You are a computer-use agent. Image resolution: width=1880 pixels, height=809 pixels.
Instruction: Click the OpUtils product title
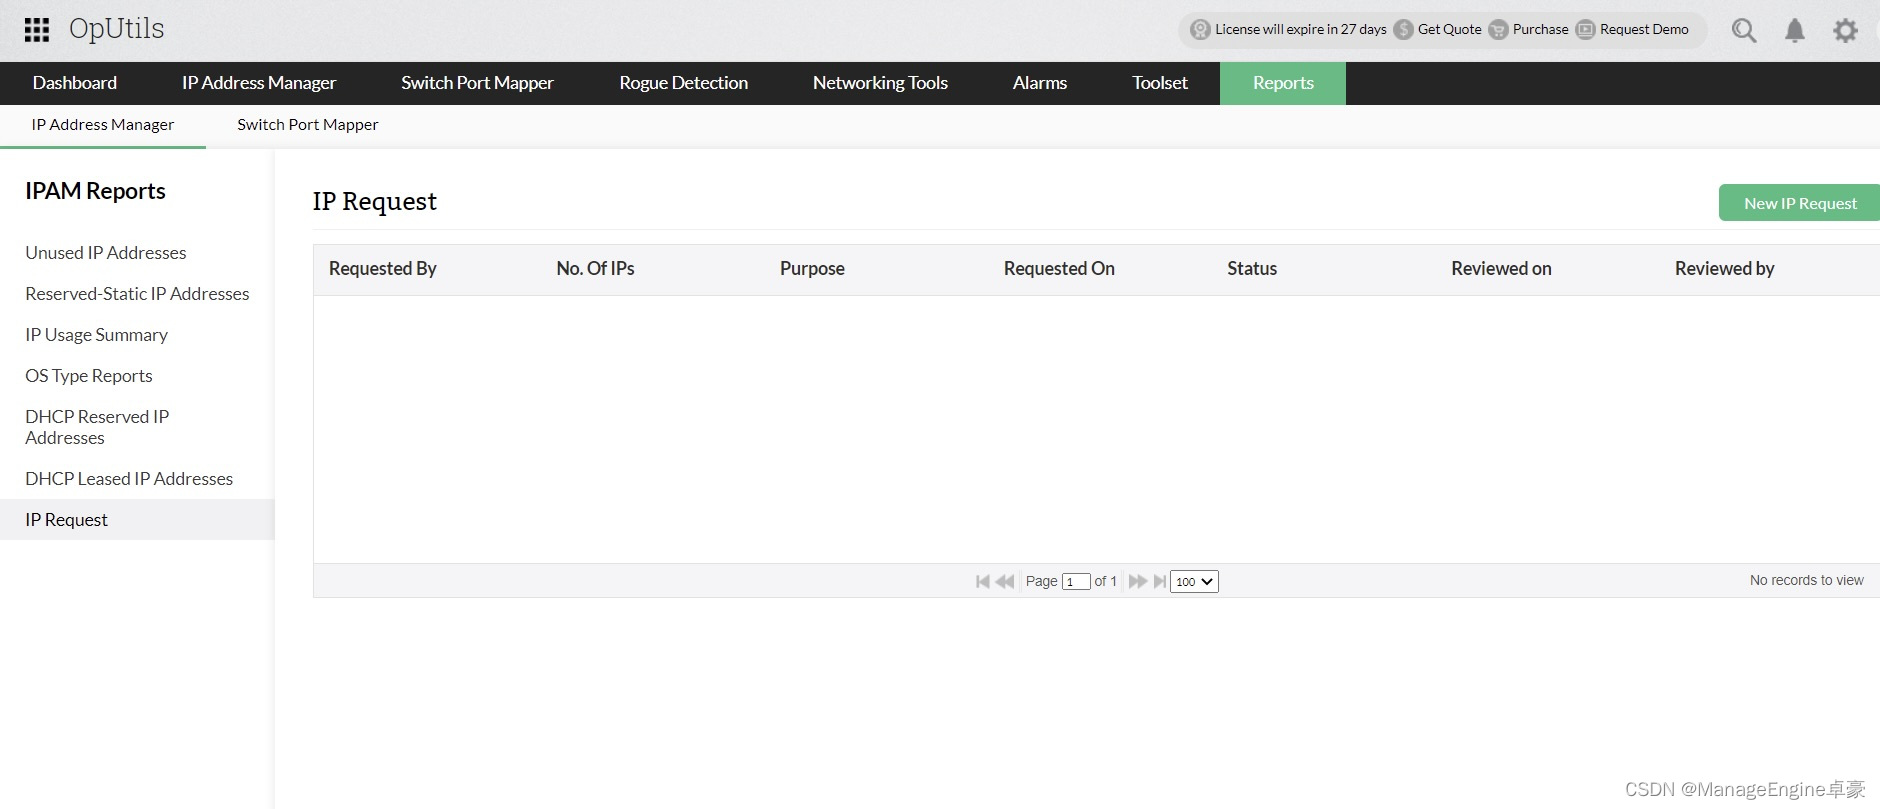pyautogui.click(x=116, y=29)
